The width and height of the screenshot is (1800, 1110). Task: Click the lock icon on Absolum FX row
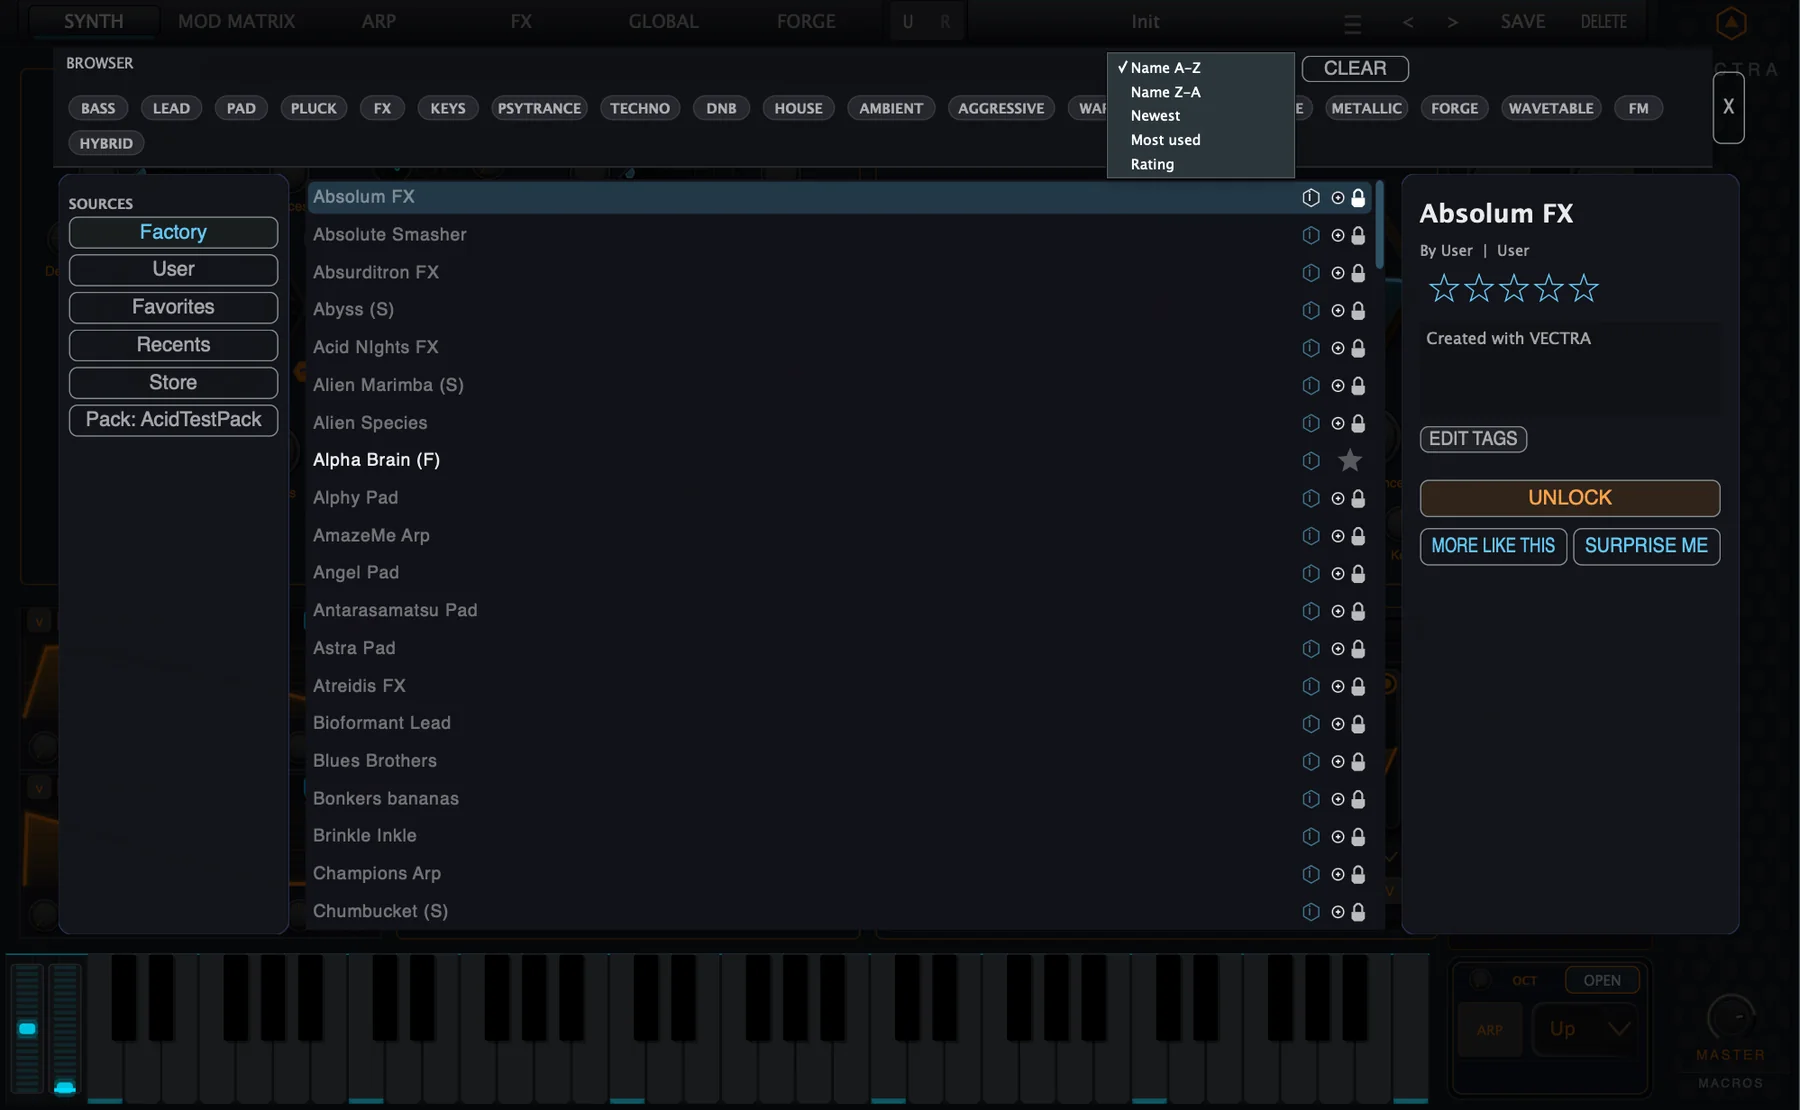point(1358,197)
